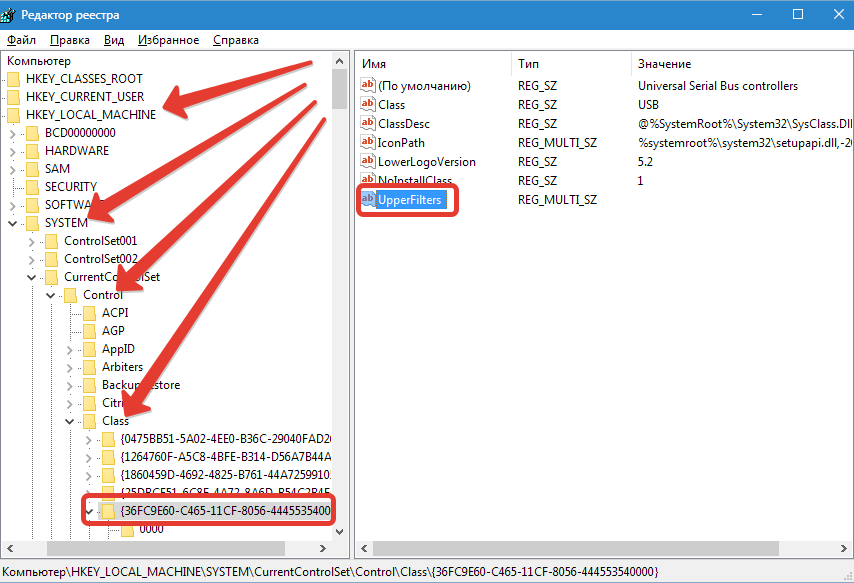The width and height of the screenshot is (854, 583).
Task: Expand the BCD00000000 key
Action: point(13,133)
